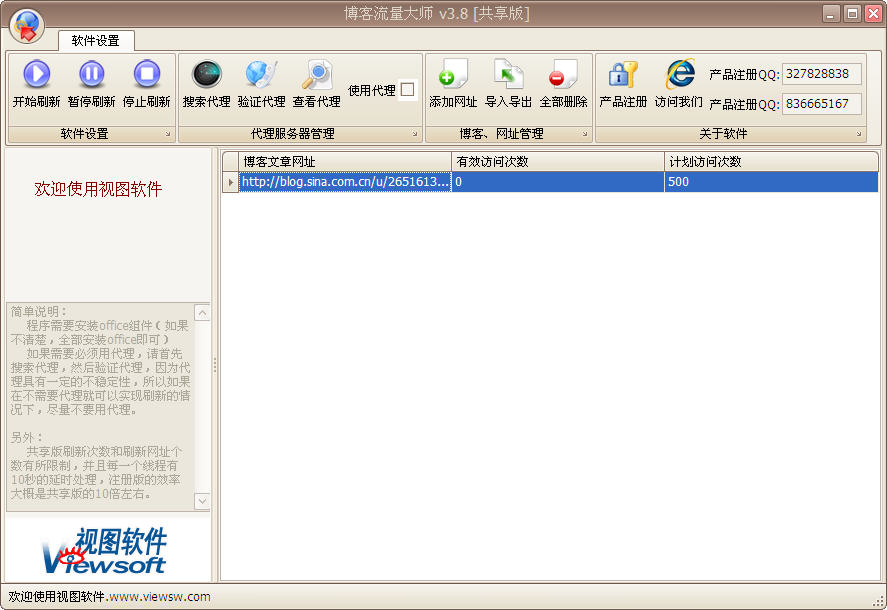Screen dimensions: 887x610
Task: Minimize the 博客流量大师 window
Action: (x=830, y=14)
